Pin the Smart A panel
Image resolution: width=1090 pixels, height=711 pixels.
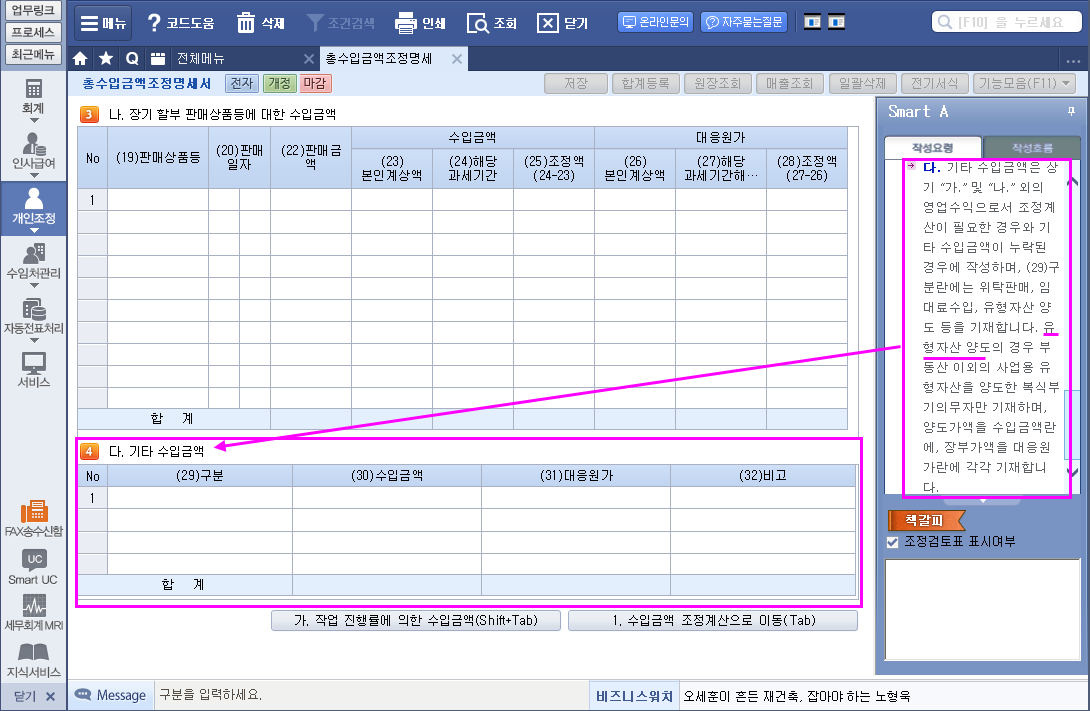[1071, 111]
